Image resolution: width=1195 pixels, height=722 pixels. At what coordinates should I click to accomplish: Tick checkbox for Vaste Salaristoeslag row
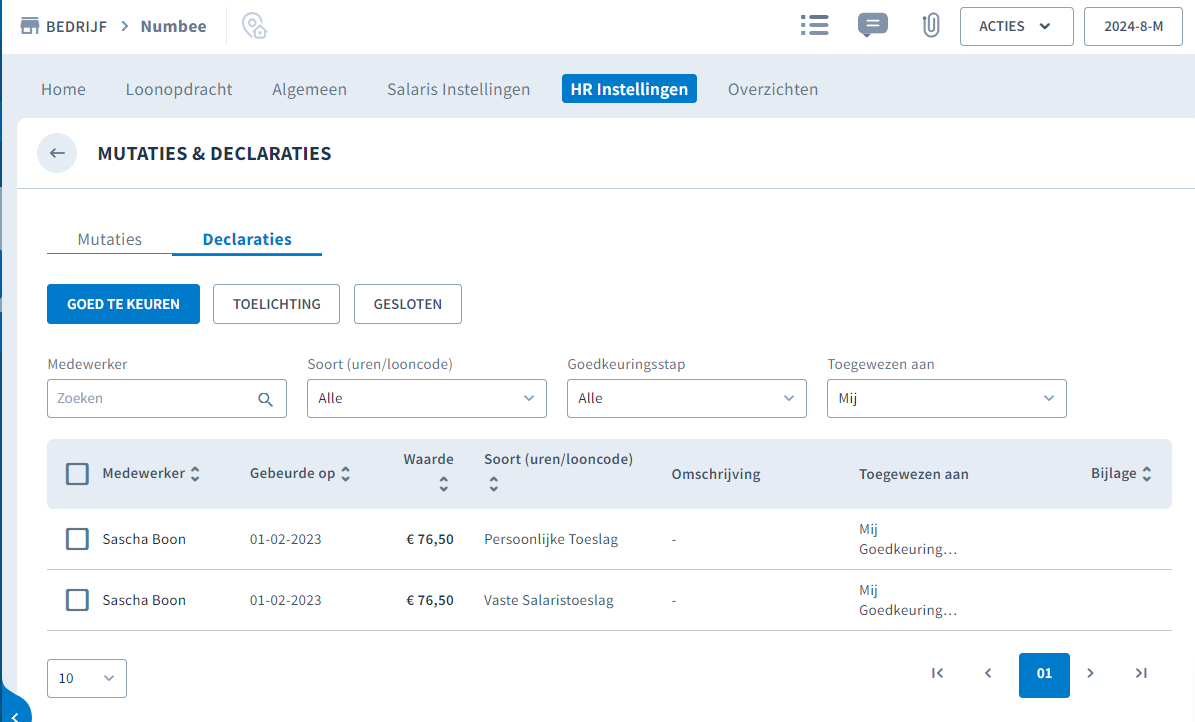click(x=77, y=600)
